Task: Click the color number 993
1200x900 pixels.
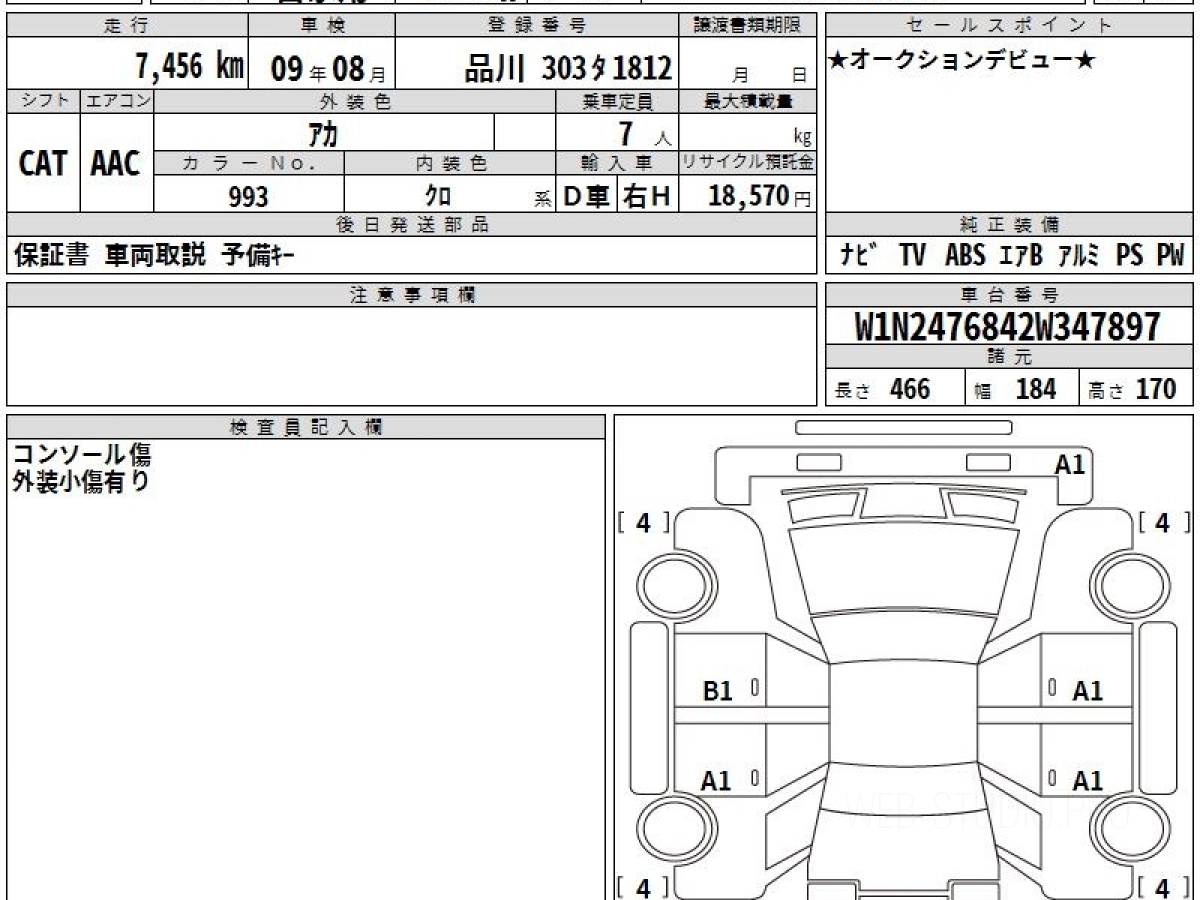Action: pos(248,197)
